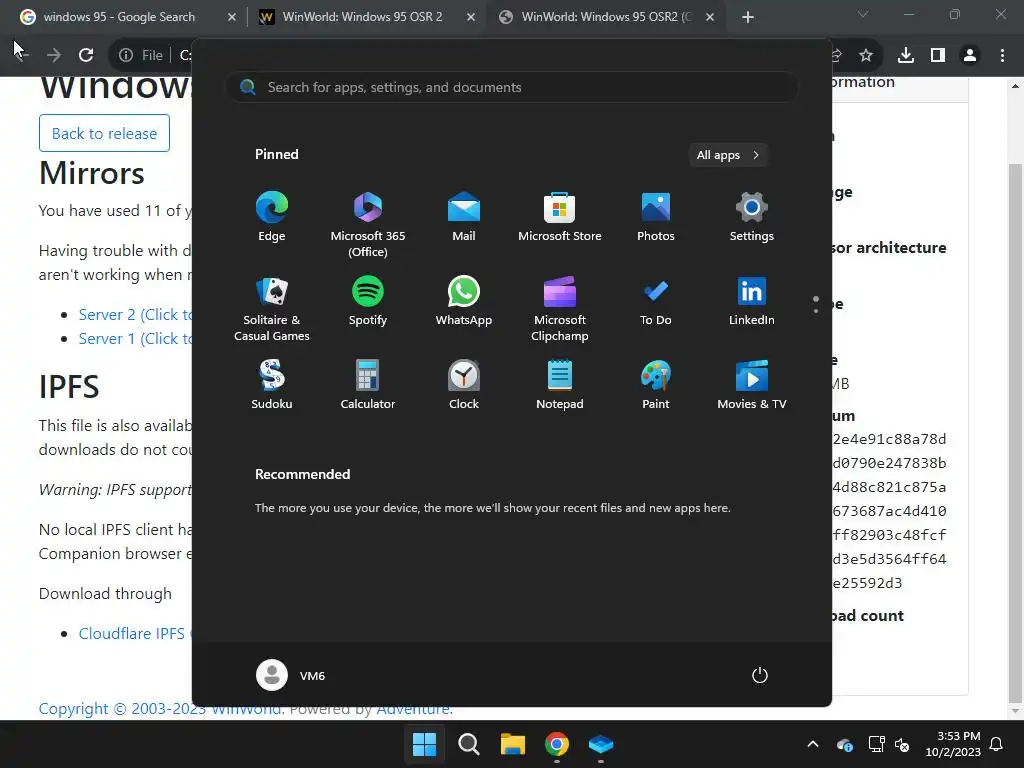This screenshot has width=1024, height=768.
Task: Go to next page of pinned apps
Action: coord(816,311)
